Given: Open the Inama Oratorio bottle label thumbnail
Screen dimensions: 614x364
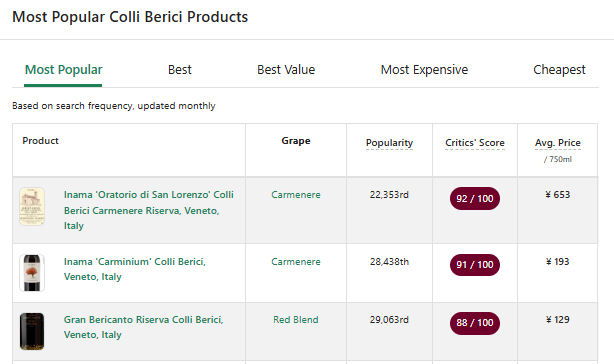Looking at the screenshot, I should 32,207.
